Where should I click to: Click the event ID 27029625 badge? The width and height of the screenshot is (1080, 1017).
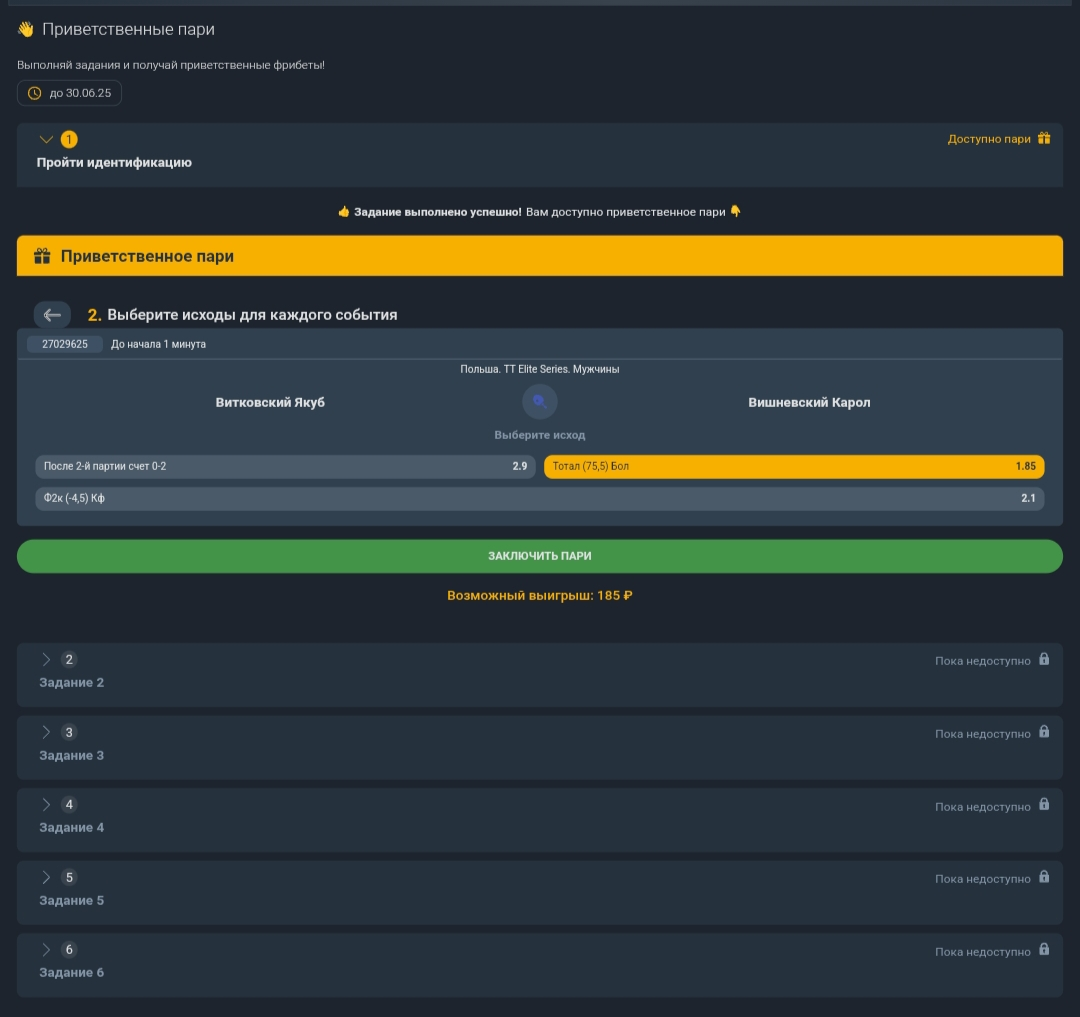click(65, 344)
